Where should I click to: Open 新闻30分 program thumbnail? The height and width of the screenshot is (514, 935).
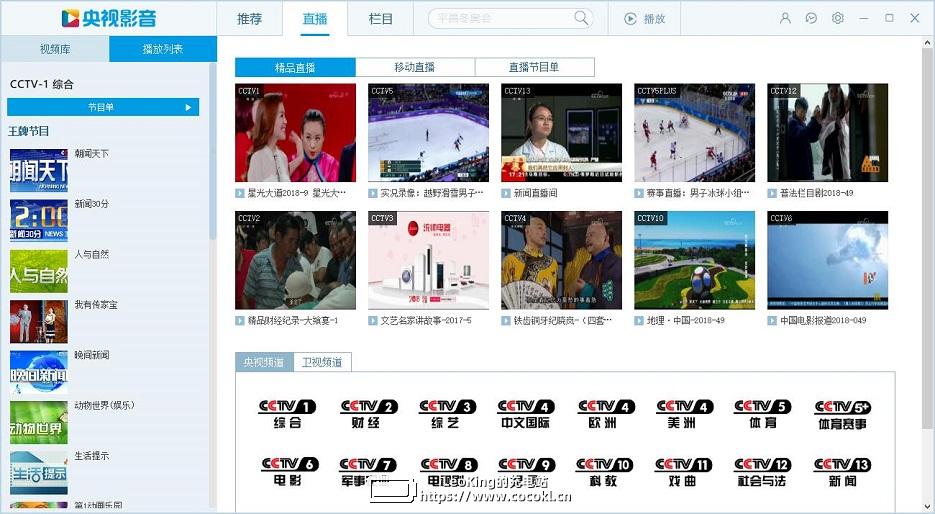(39, 221)
